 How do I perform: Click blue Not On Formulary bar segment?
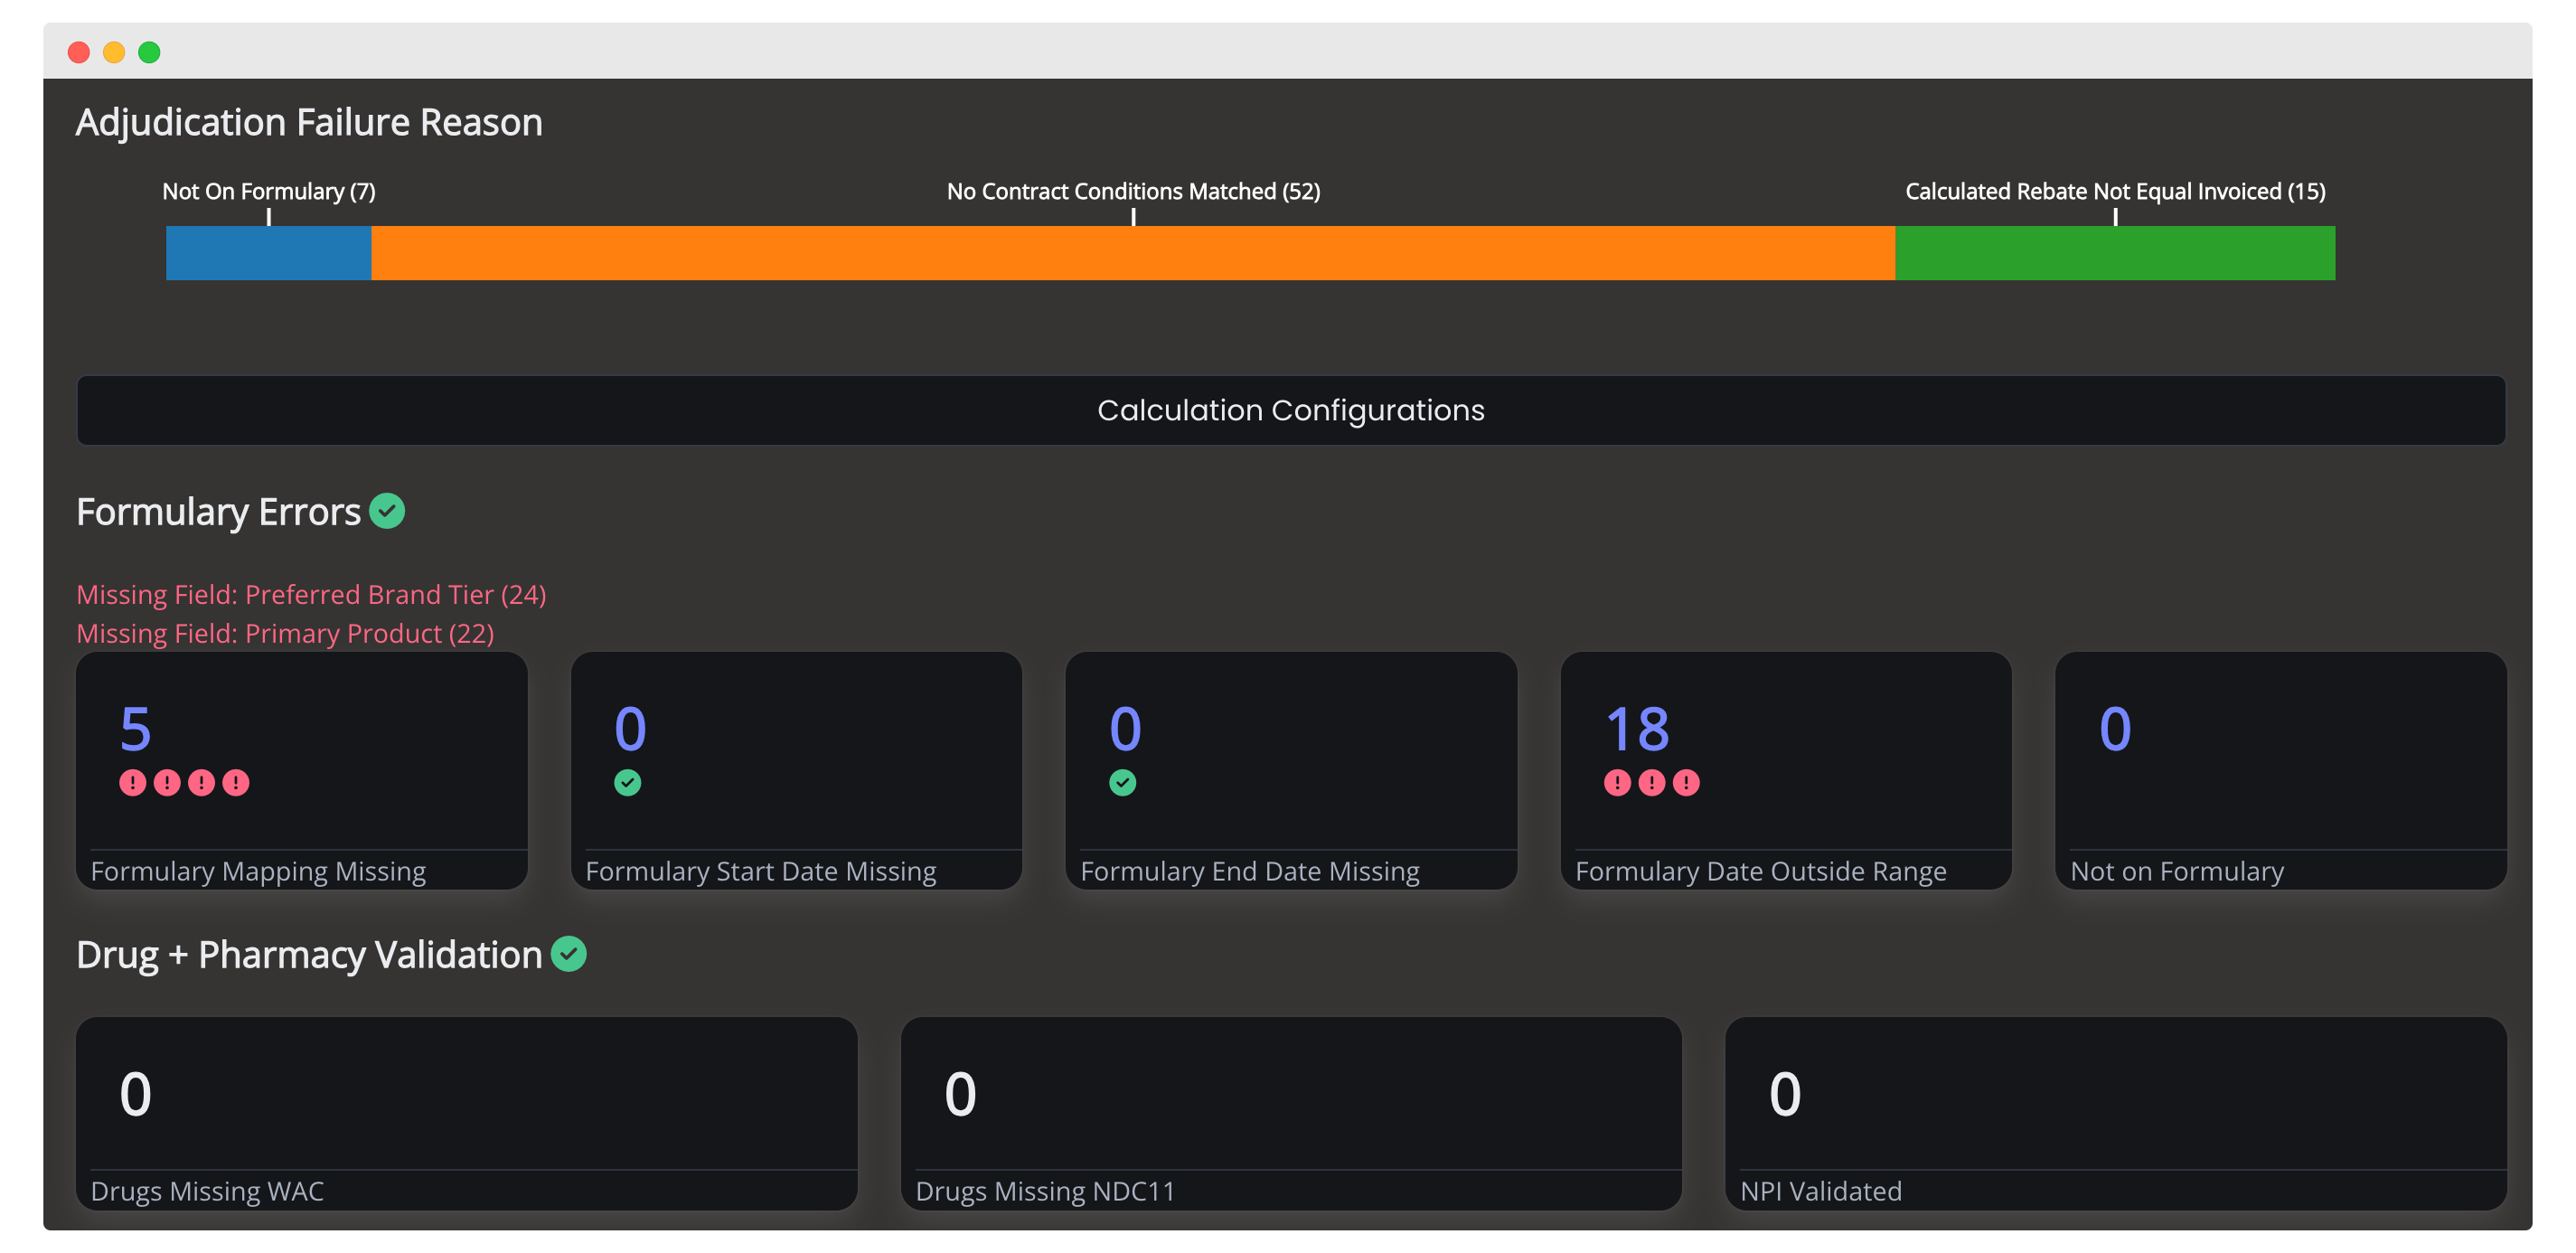[268, 252]
